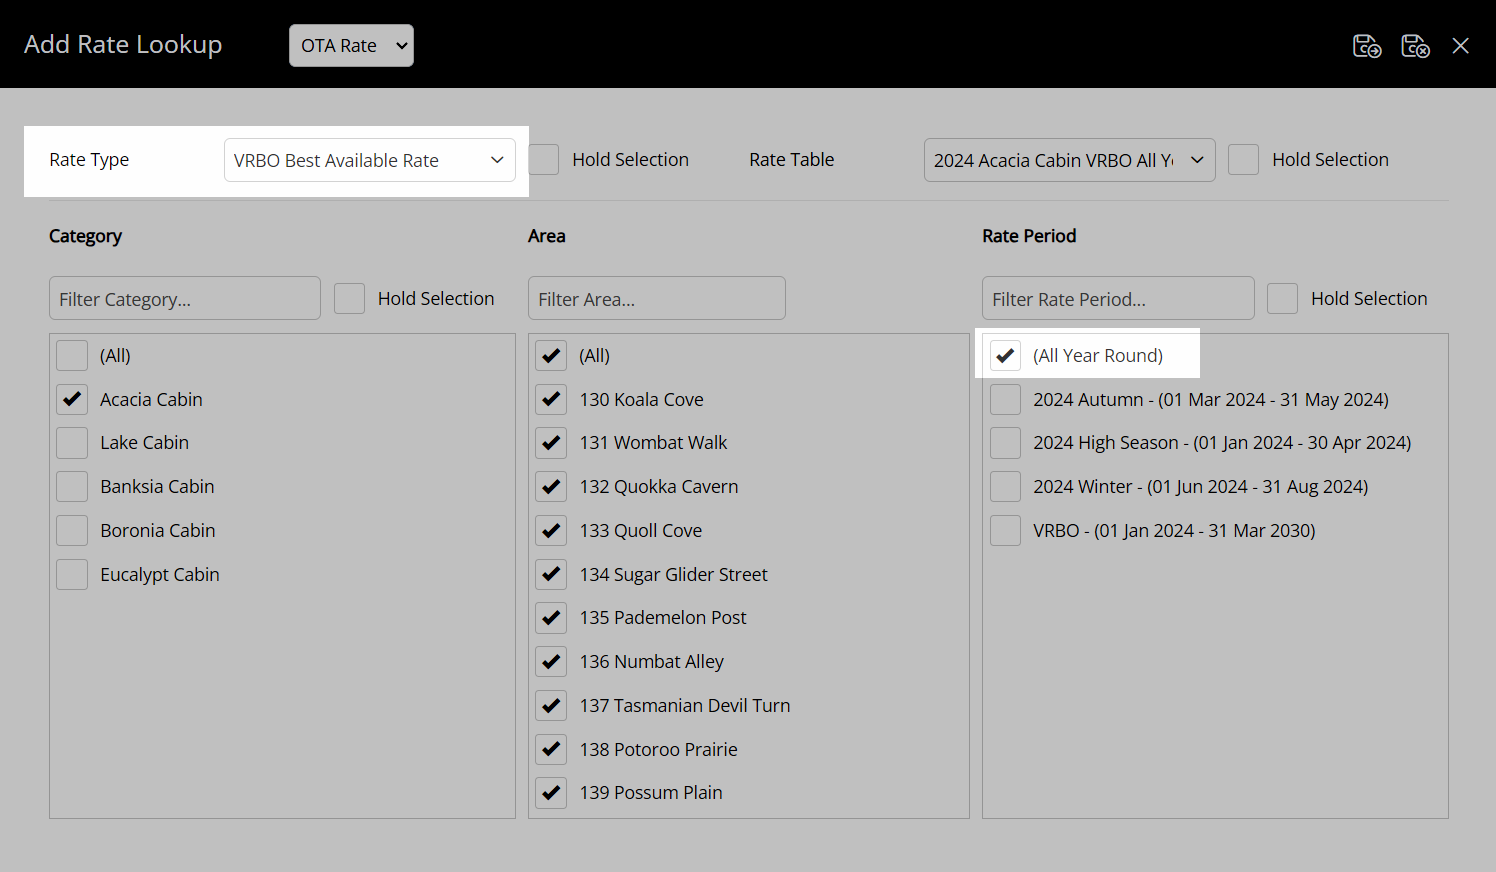Toggle Hold Selection for Category

(349, 299)
